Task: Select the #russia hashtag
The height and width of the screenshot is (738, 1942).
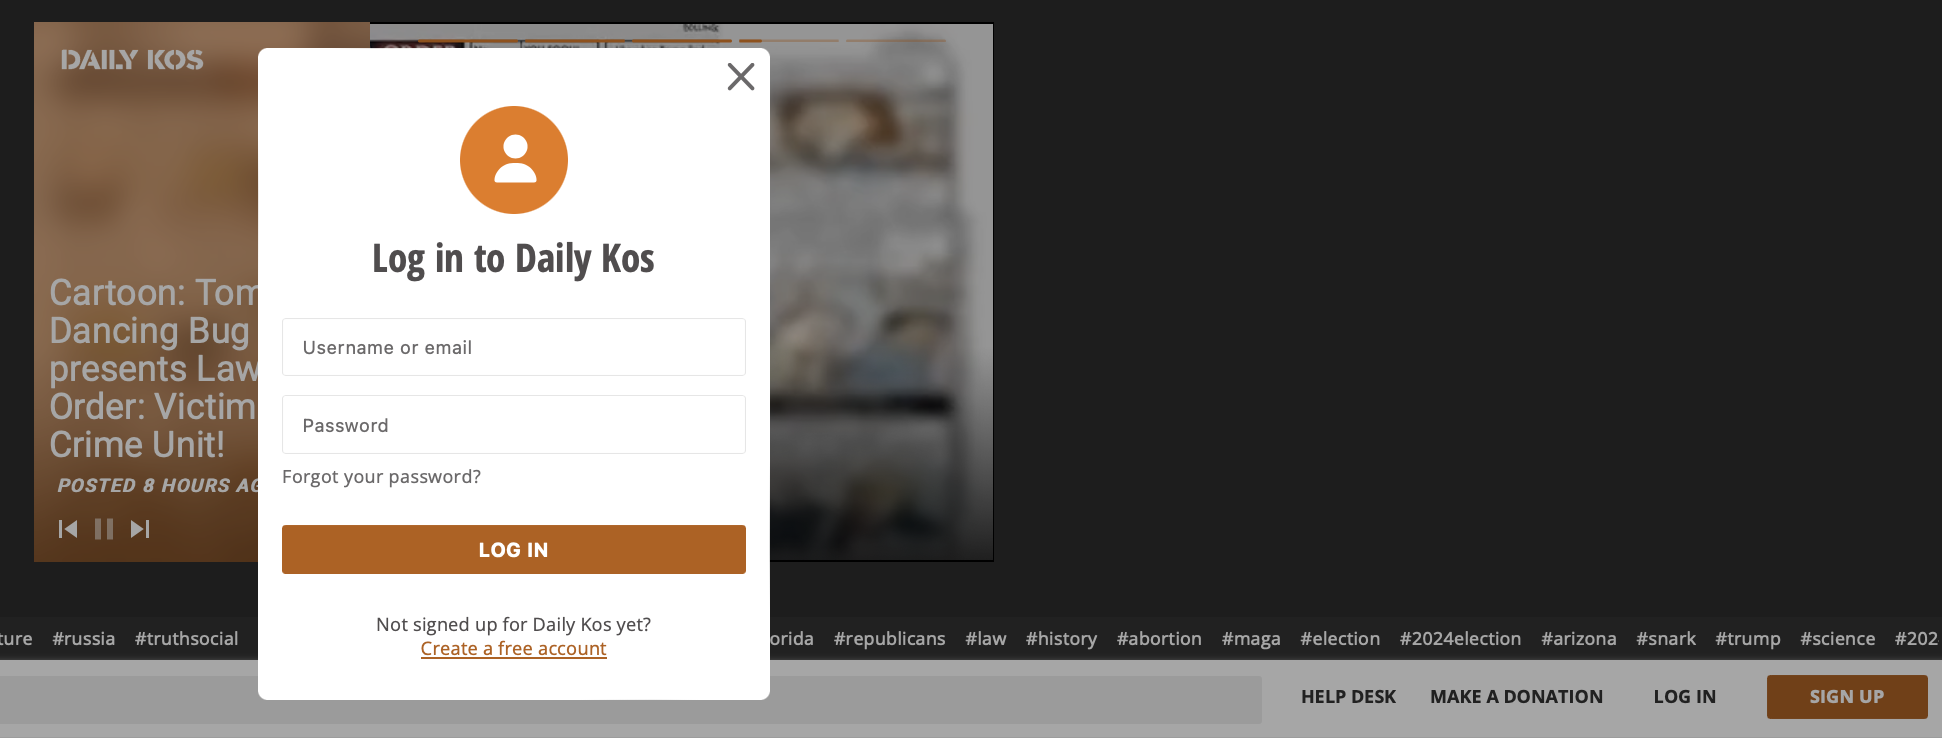Action: tap(84, 639)
